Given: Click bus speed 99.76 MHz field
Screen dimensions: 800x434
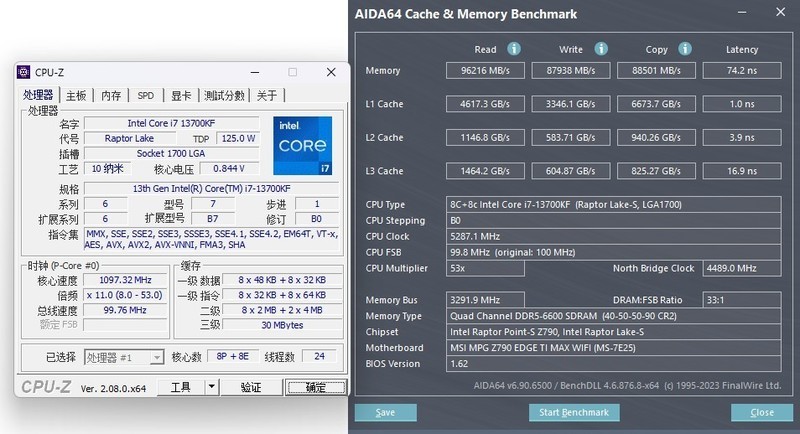Looking at the screenshot, I should tap(125, 310).
